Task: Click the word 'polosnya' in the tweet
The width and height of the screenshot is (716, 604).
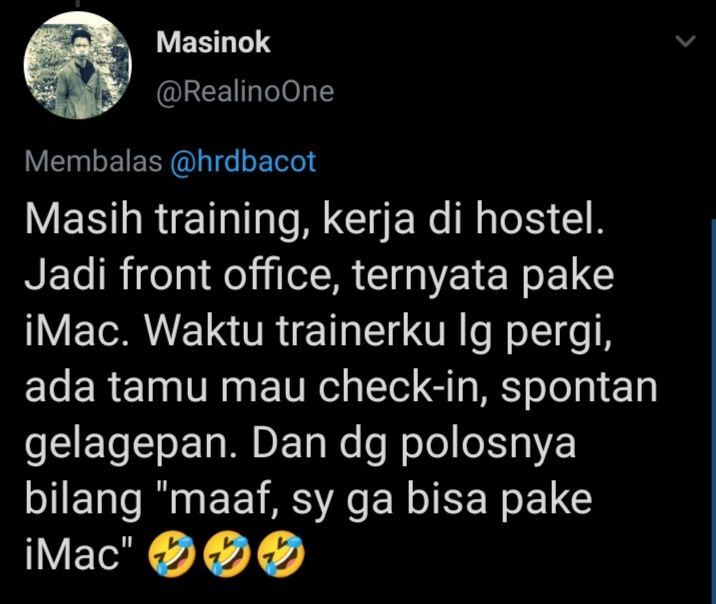Action: (488, 445)
